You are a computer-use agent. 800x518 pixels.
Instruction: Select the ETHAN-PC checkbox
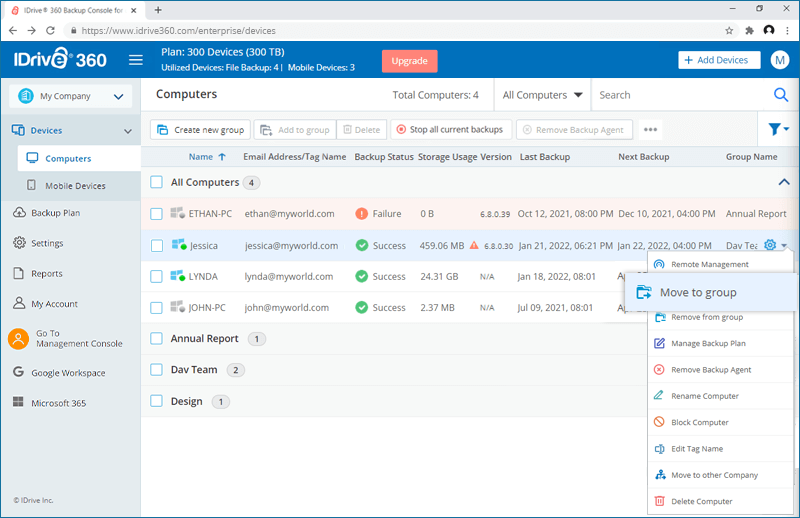coord(157,214)
